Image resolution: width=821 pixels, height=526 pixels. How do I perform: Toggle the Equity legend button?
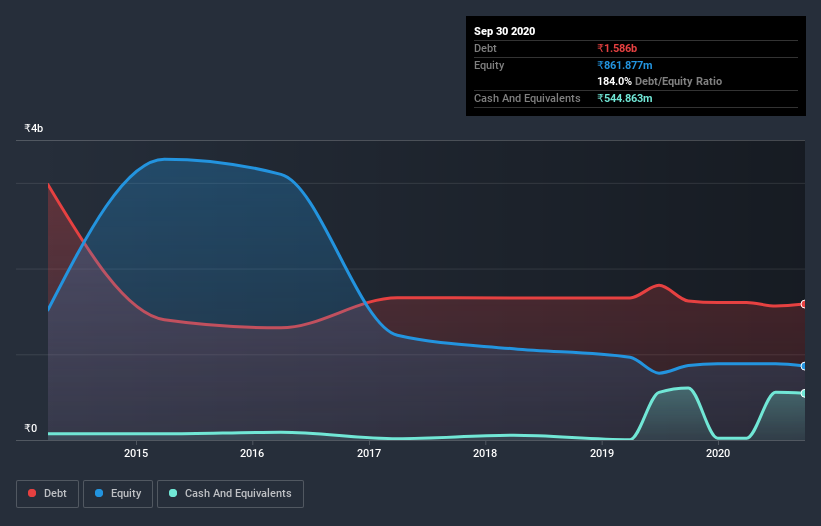[118, 494]
